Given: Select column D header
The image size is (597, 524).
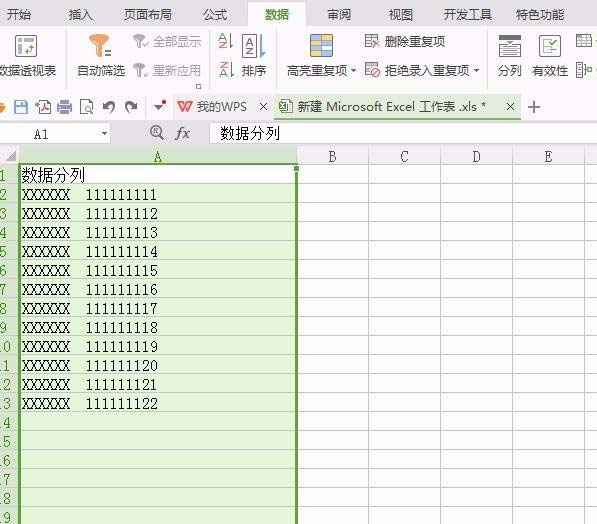Looking at the screenshot, I should click(476, 157).
